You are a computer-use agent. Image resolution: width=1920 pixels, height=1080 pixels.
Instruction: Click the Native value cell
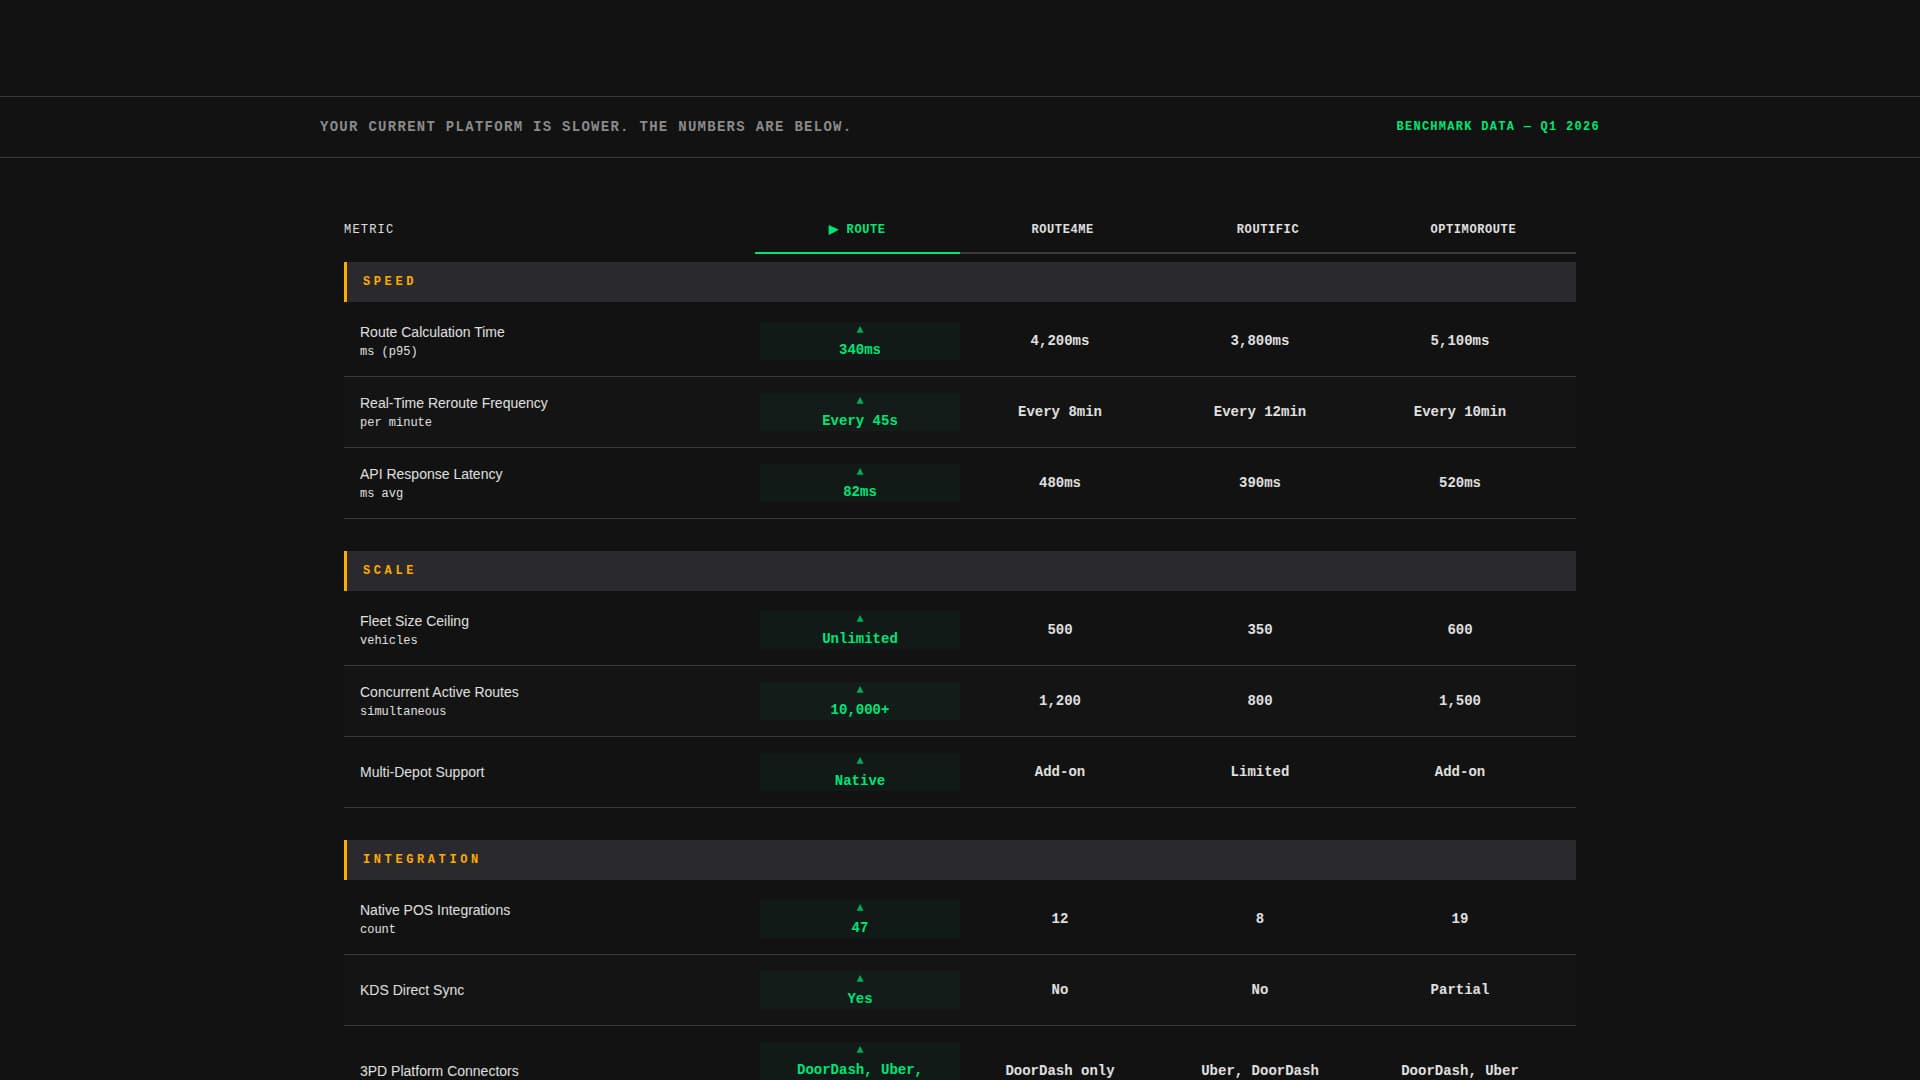click(x=860, y=772)
